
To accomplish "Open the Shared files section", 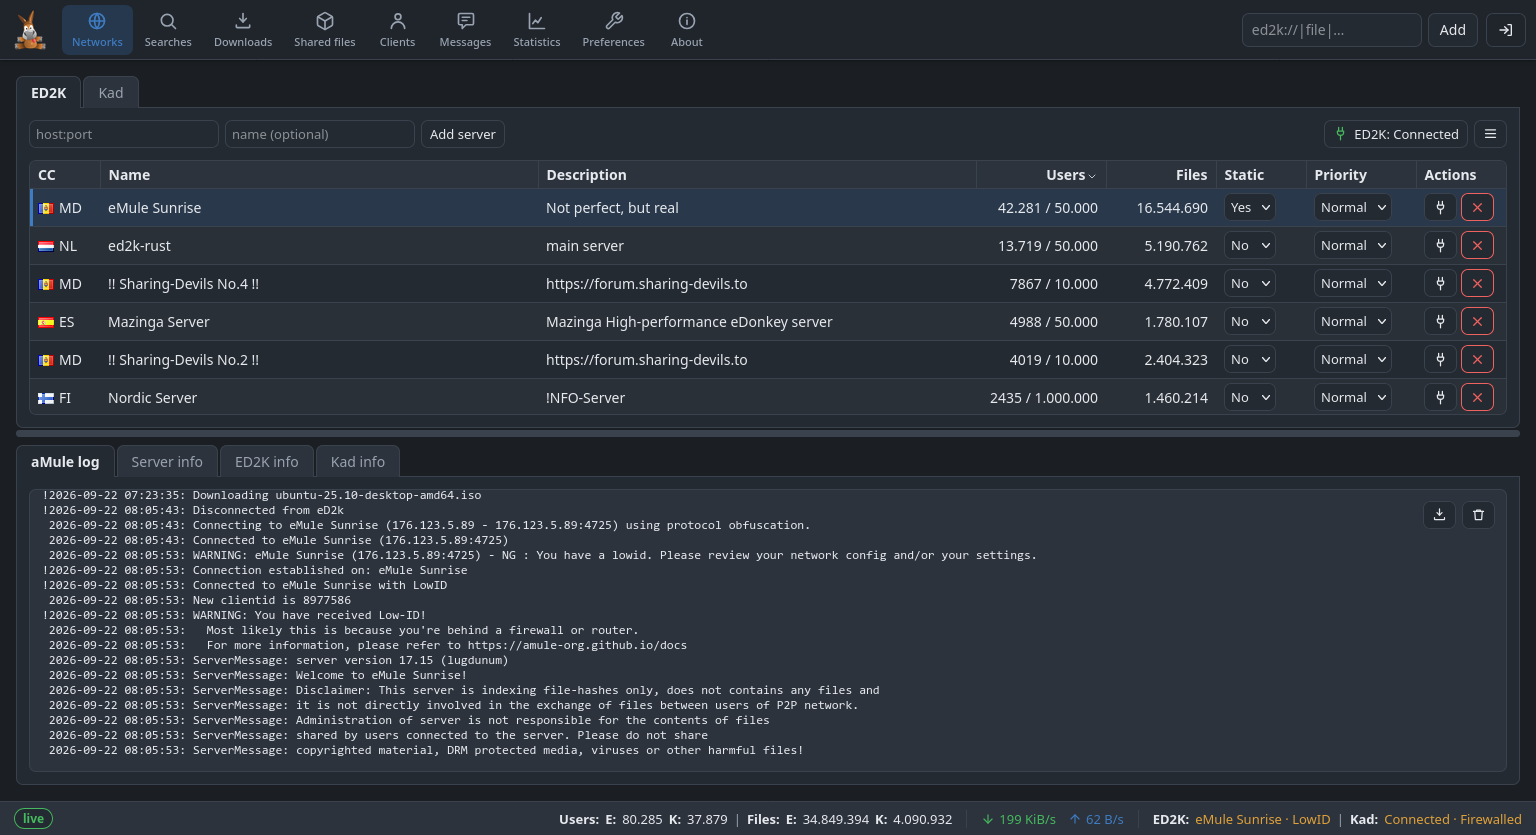I will (x=325, y=30).
